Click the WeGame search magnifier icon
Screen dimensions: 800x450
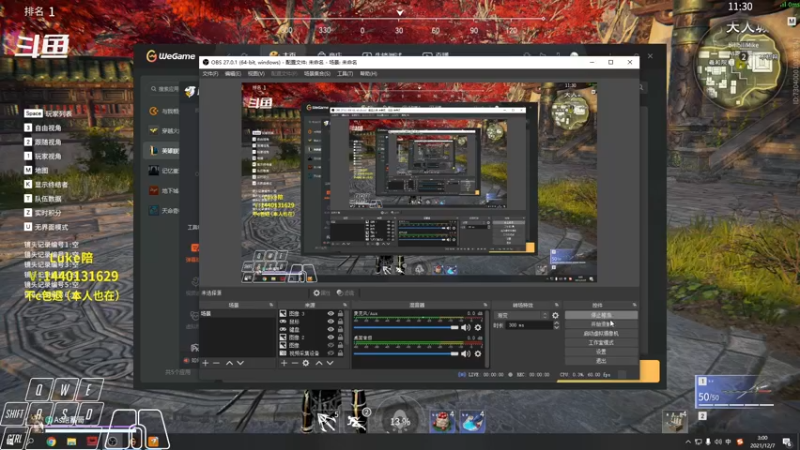click(154, 89)
